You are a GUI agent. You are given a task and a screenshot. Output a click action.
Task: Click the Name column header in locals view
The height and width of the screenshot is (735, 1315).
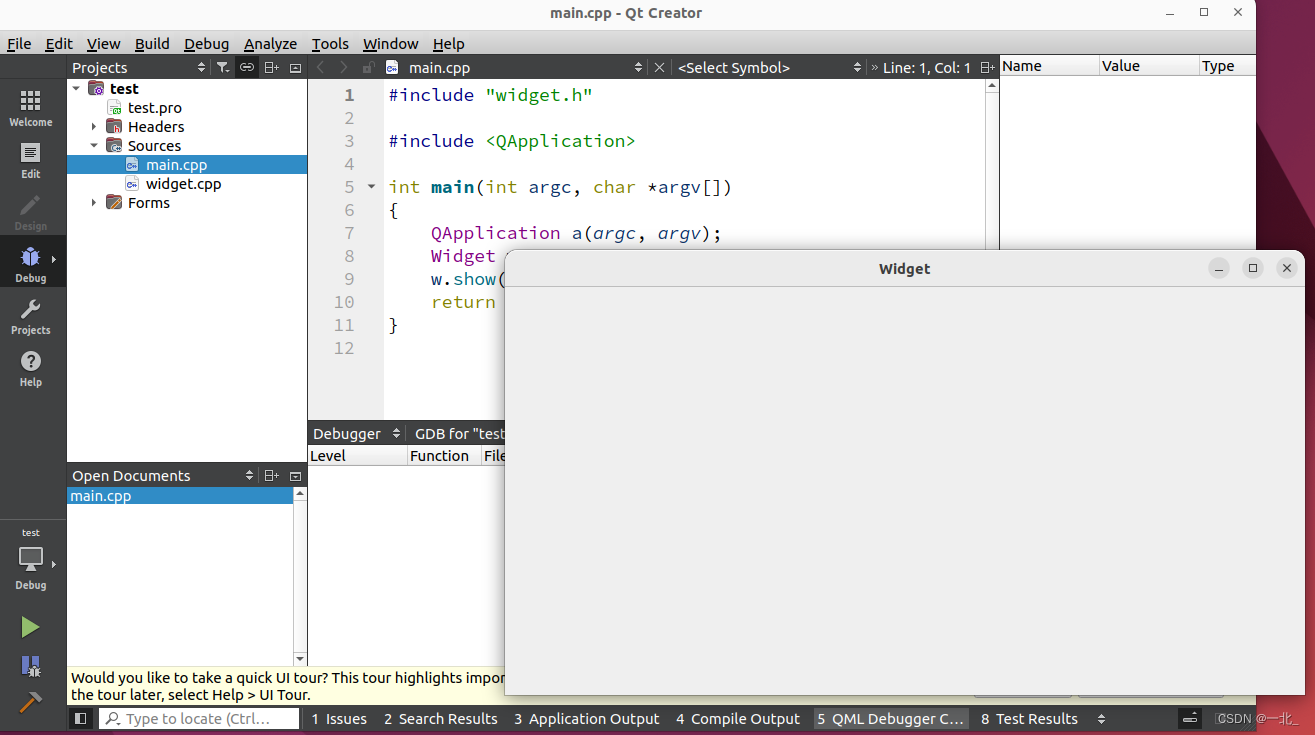tap(1048, 66)
